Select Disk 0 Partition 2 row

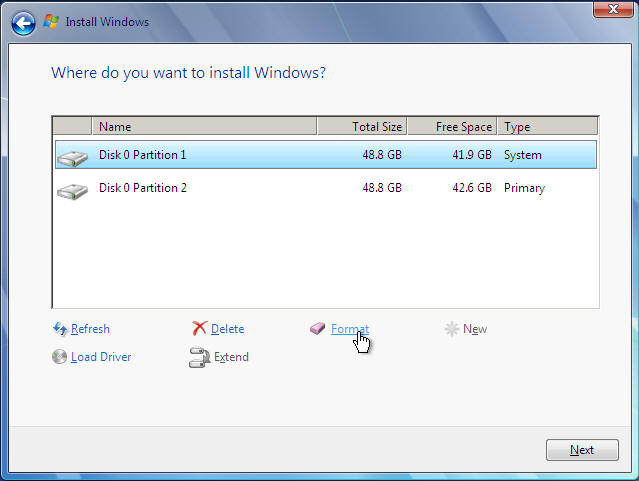point(300,188)
